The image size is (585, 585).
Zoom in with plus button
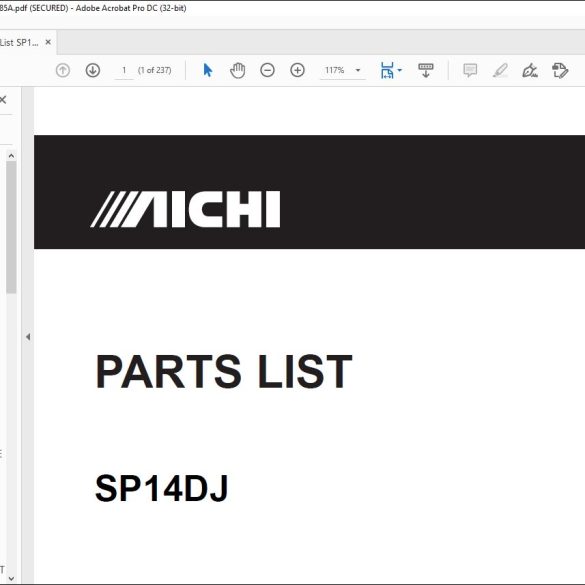(x=297, y=70)
